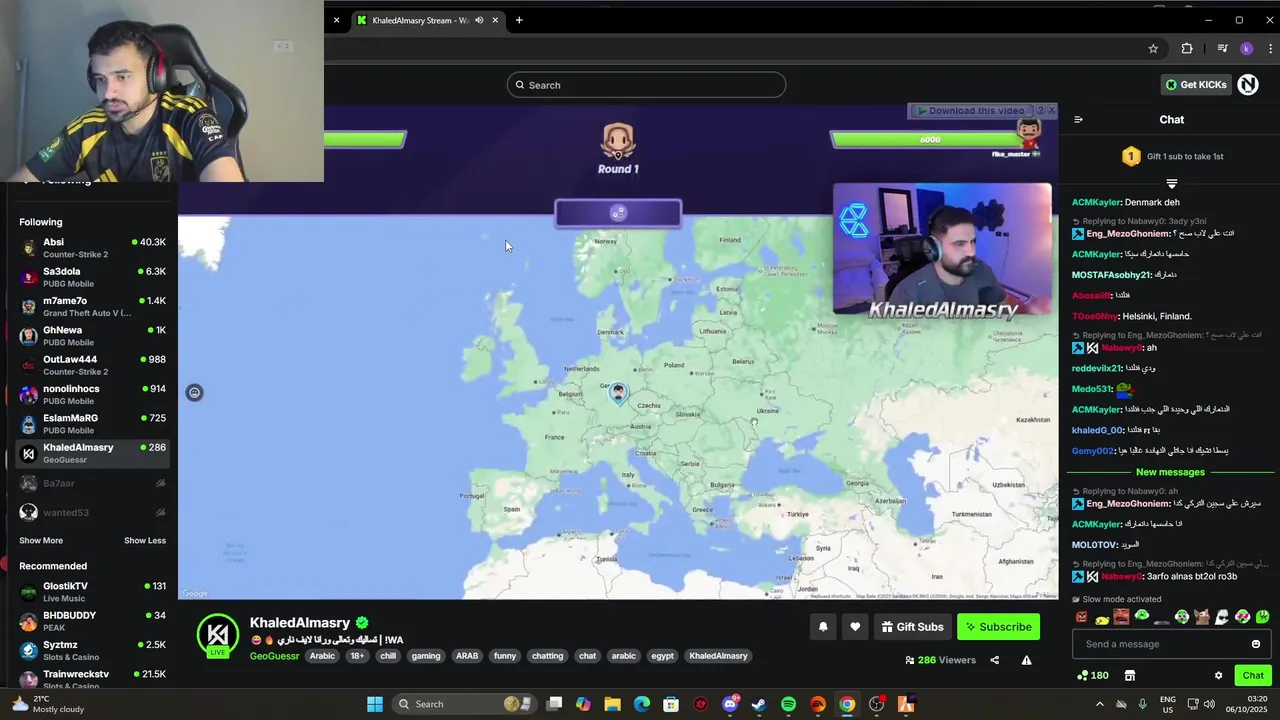Select the funny tag

505,656
